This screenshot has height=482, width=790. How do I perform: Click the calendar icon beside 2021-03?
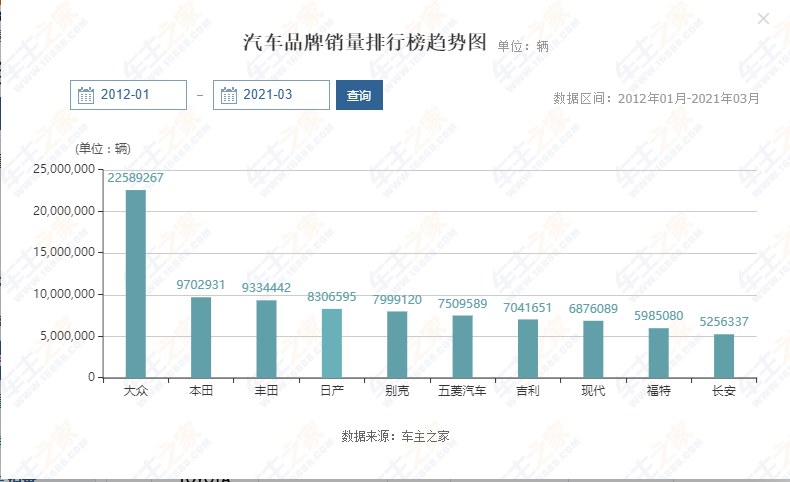click(x=229, y=95)
